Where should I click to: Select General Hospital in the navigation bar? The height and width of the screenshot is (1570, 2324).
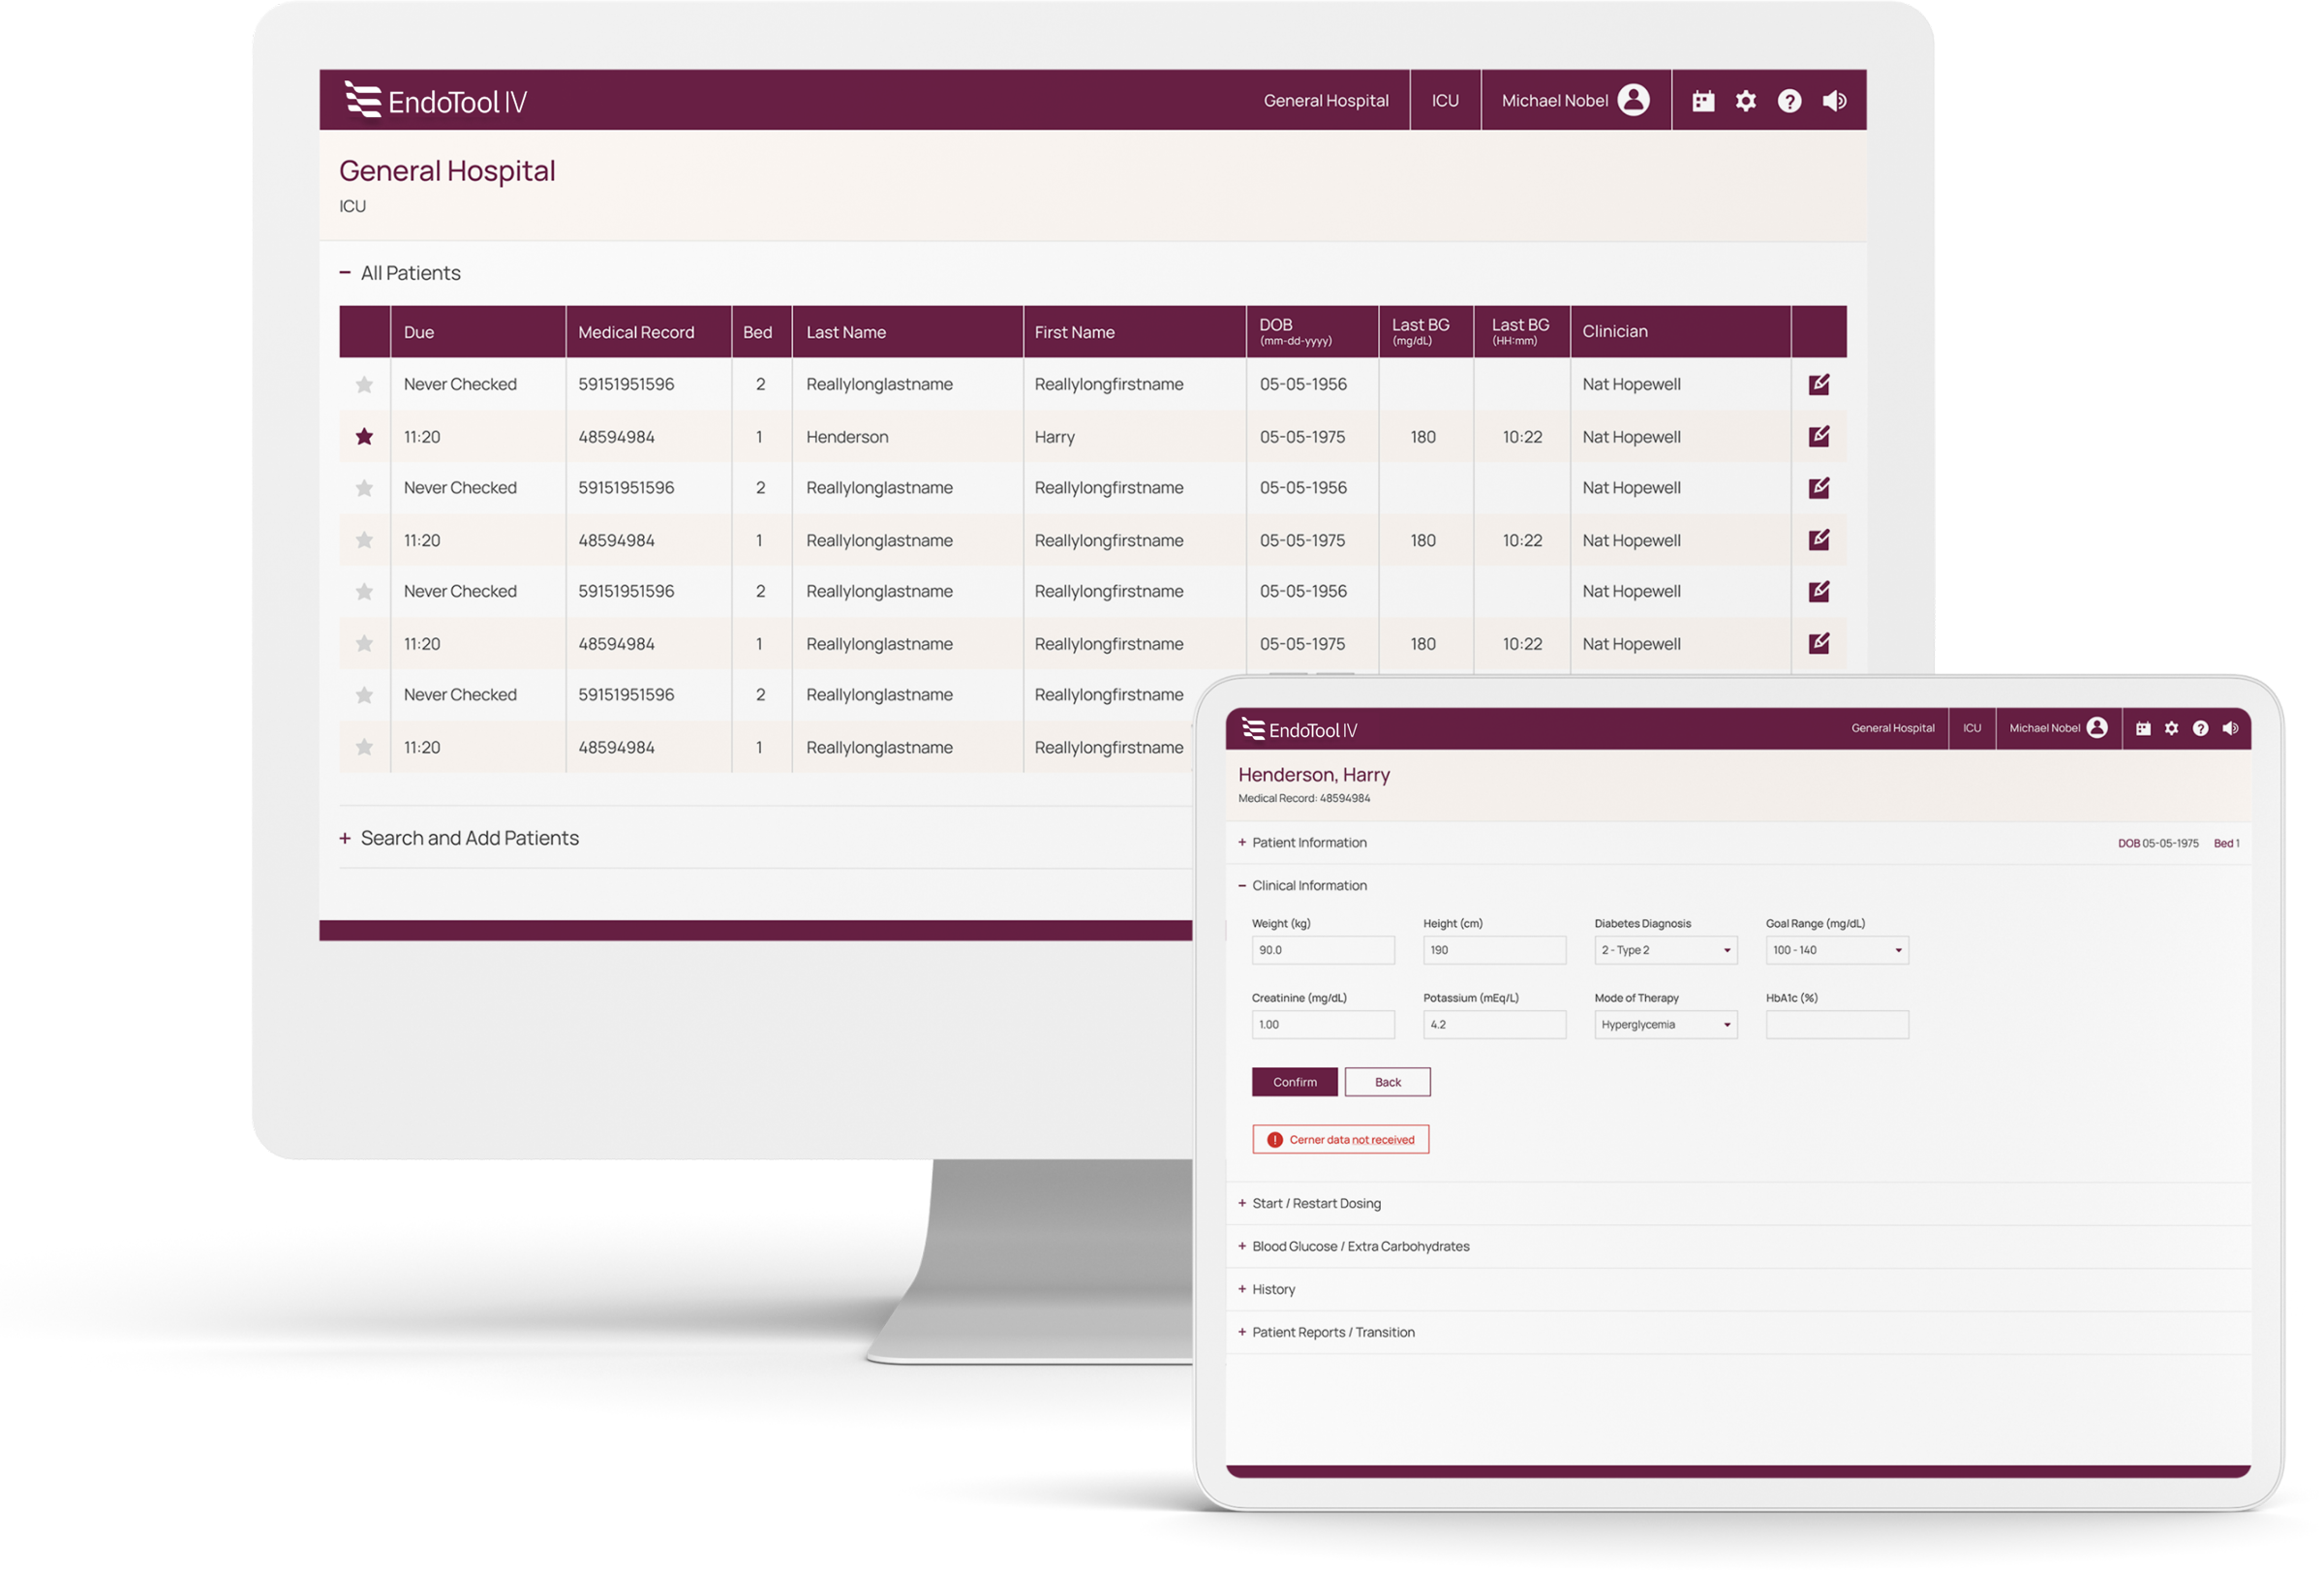pos(1325,100)
